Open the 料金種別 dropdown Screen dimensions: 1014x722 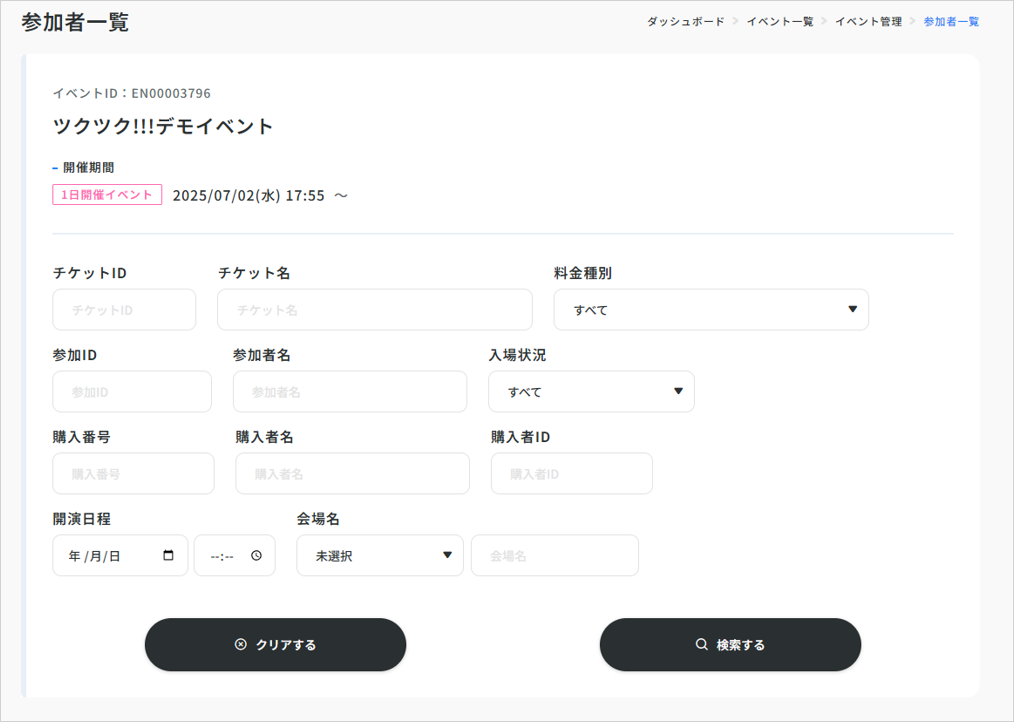711,310
